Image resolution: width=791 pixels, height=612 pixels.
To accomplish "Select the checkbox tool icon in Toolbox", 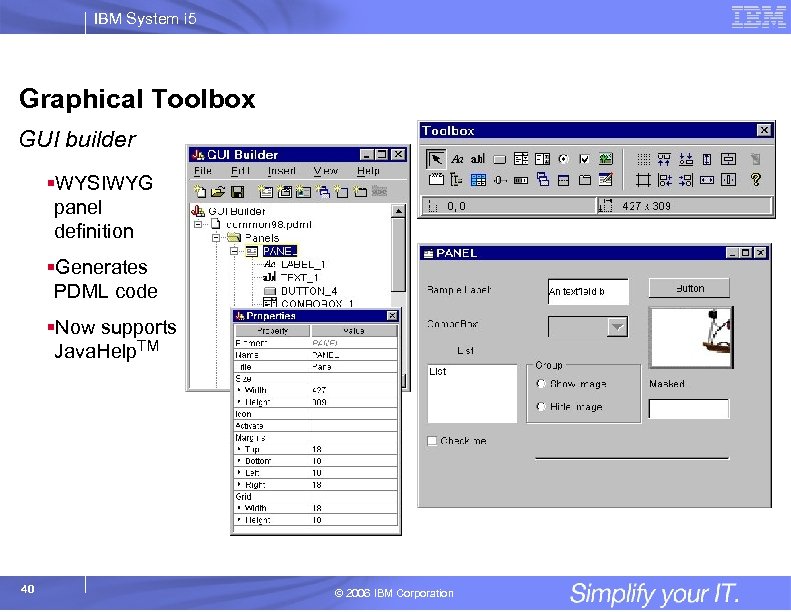I will pyautogui.click(x=584, y=159).
